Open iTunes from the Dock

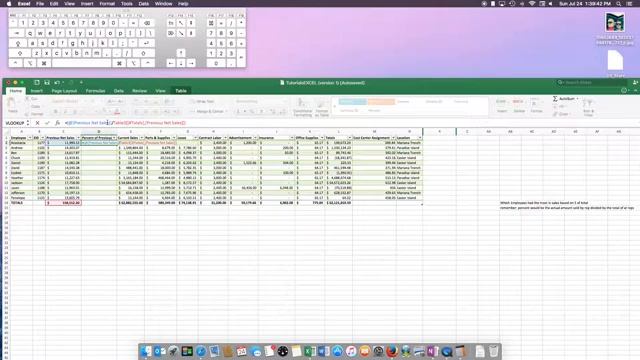(x=351, y=351)
